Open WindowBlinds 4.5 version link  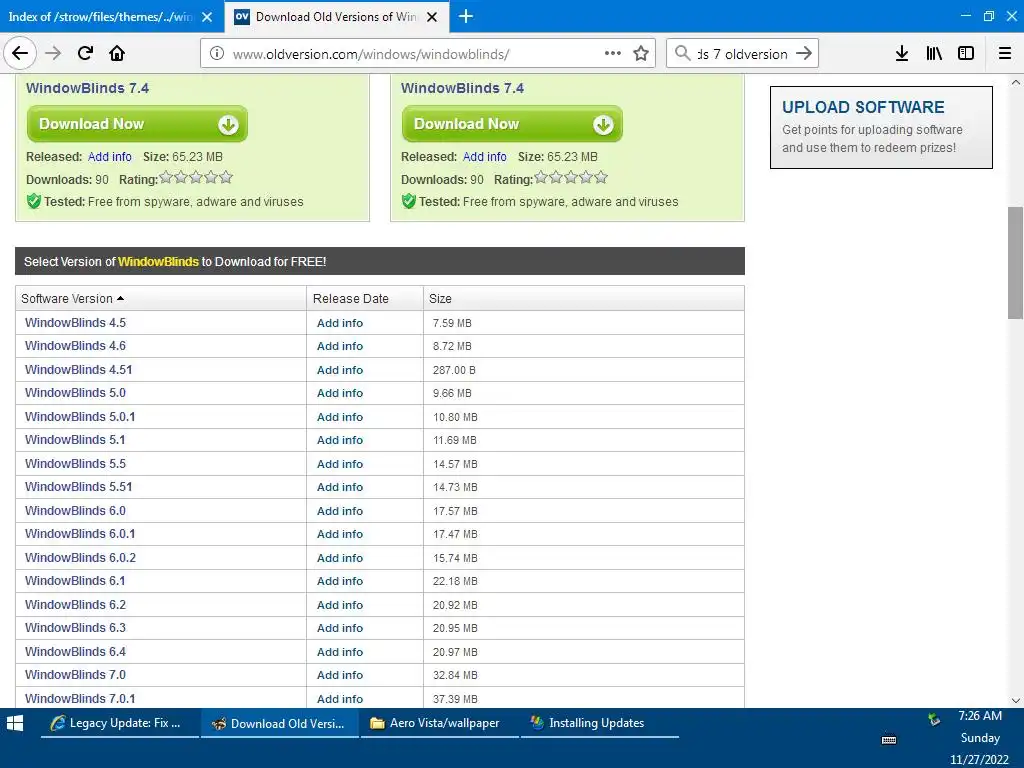pos(75,323)
